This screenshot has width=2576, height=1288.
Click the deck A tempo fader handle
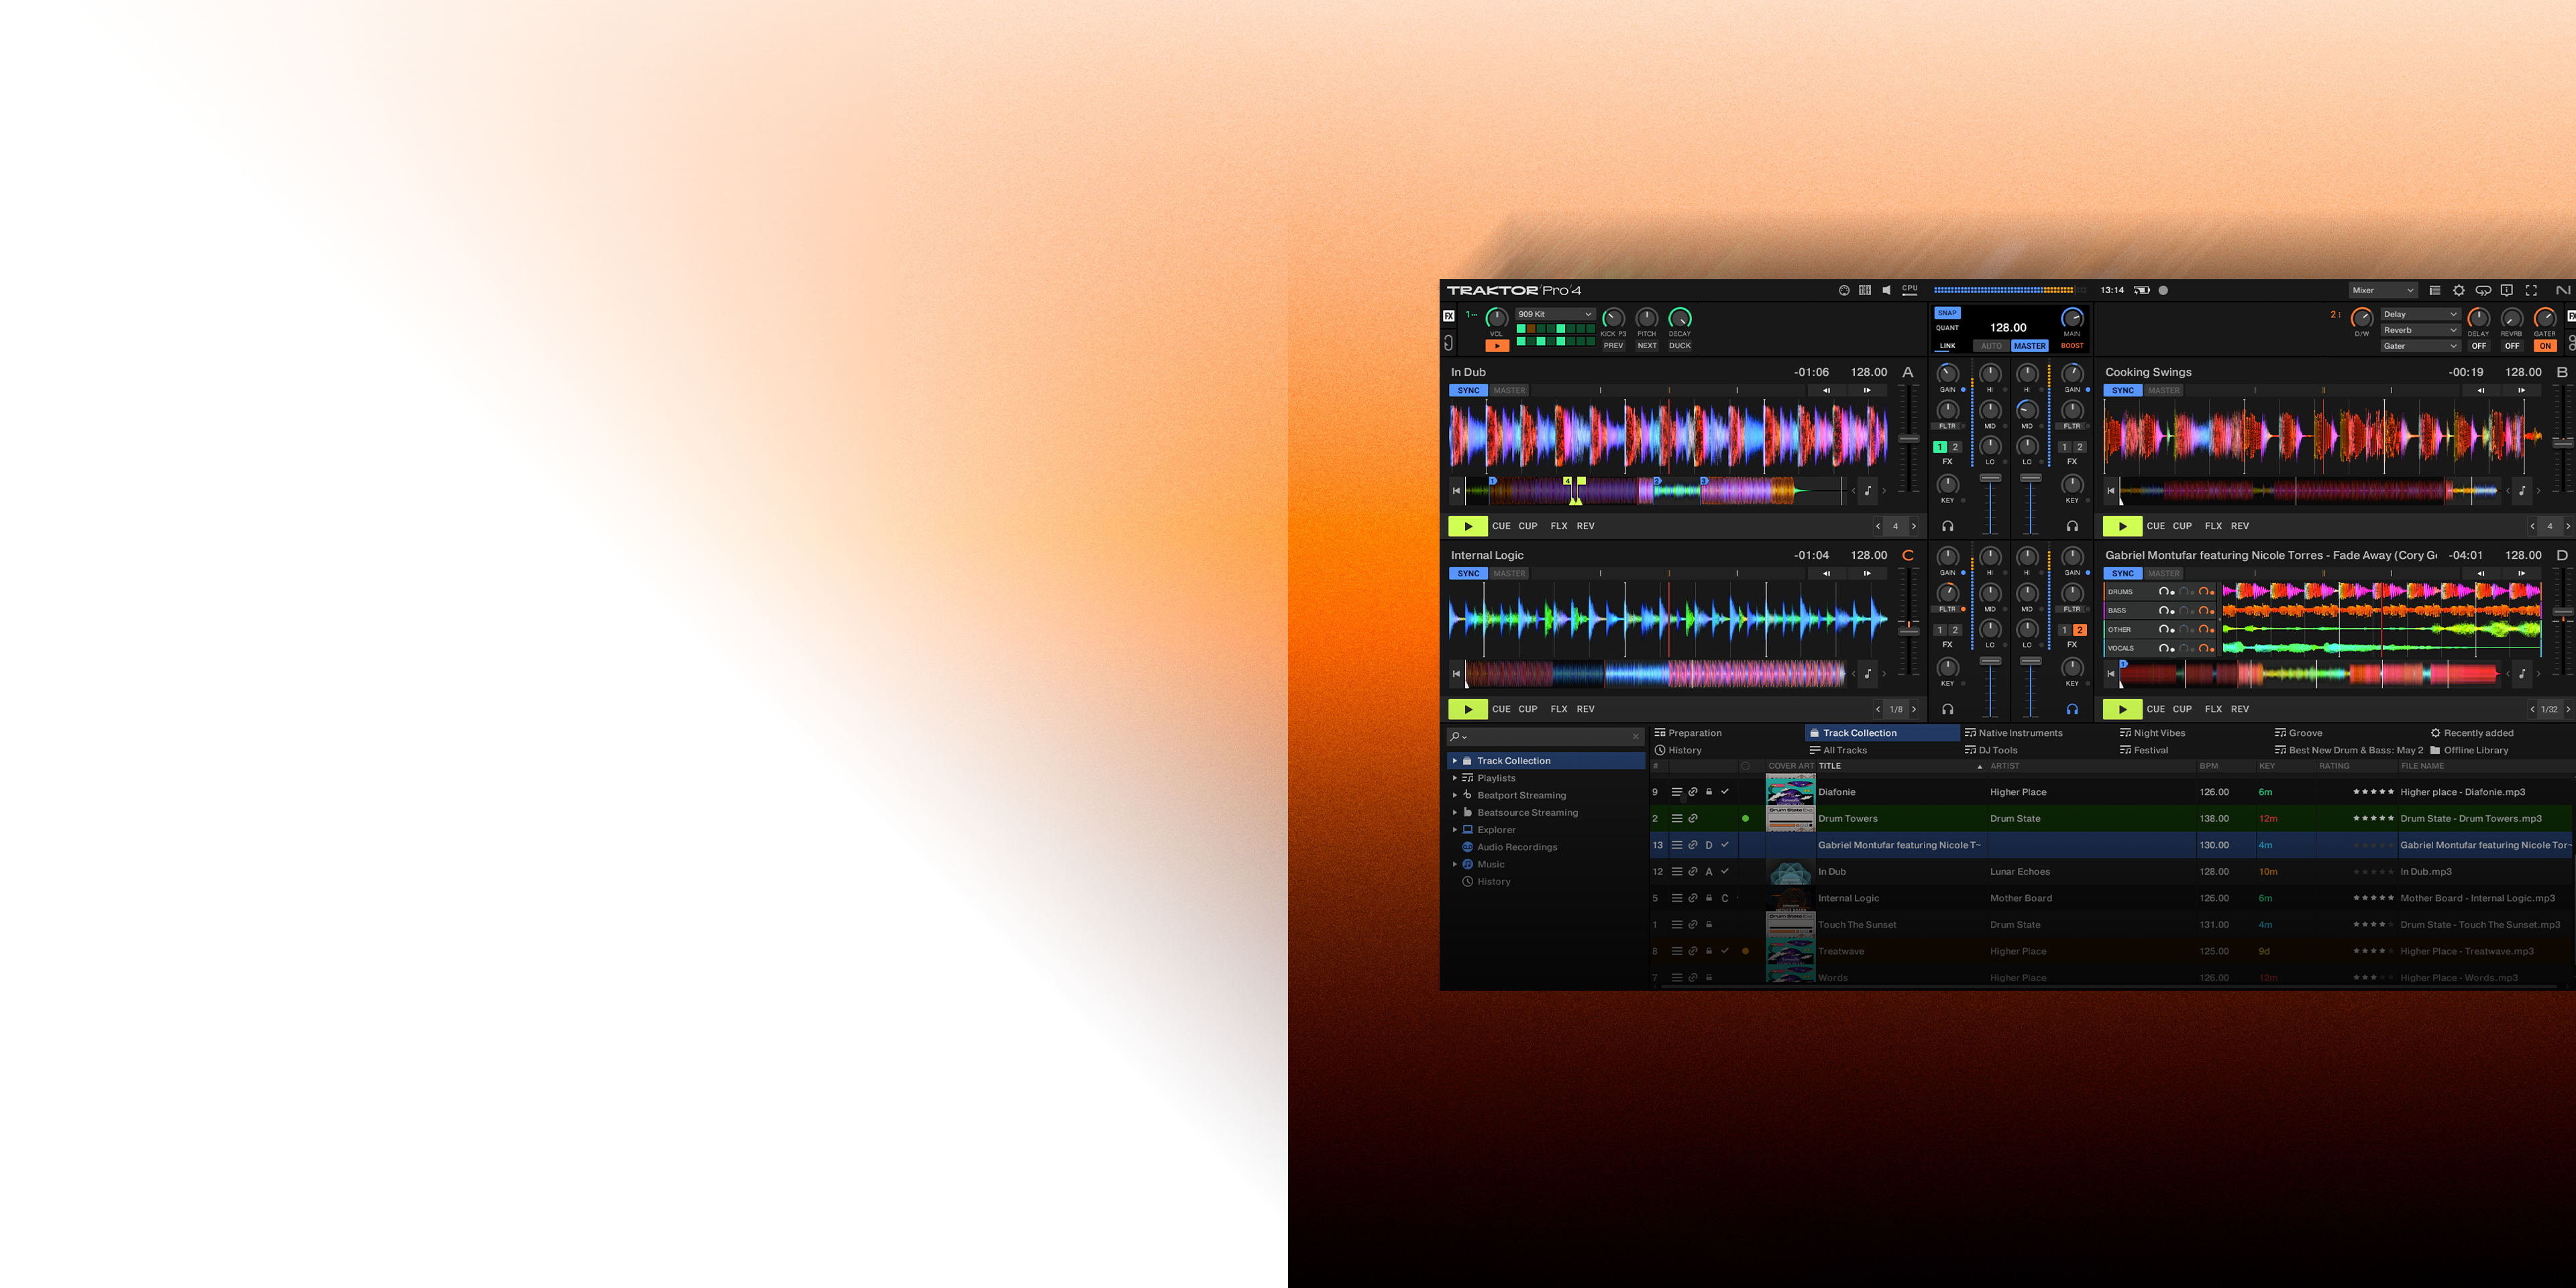(1909, 439)
